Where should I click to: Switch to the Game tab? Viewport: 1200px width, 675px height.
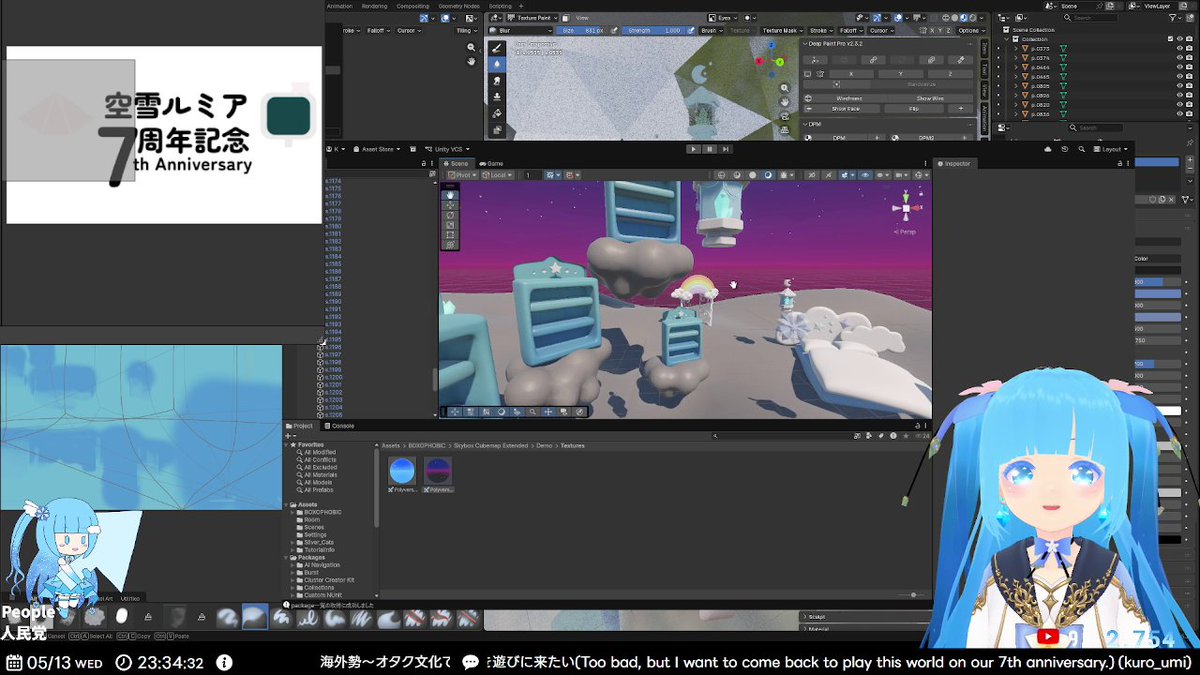click(x=491, y=163)
